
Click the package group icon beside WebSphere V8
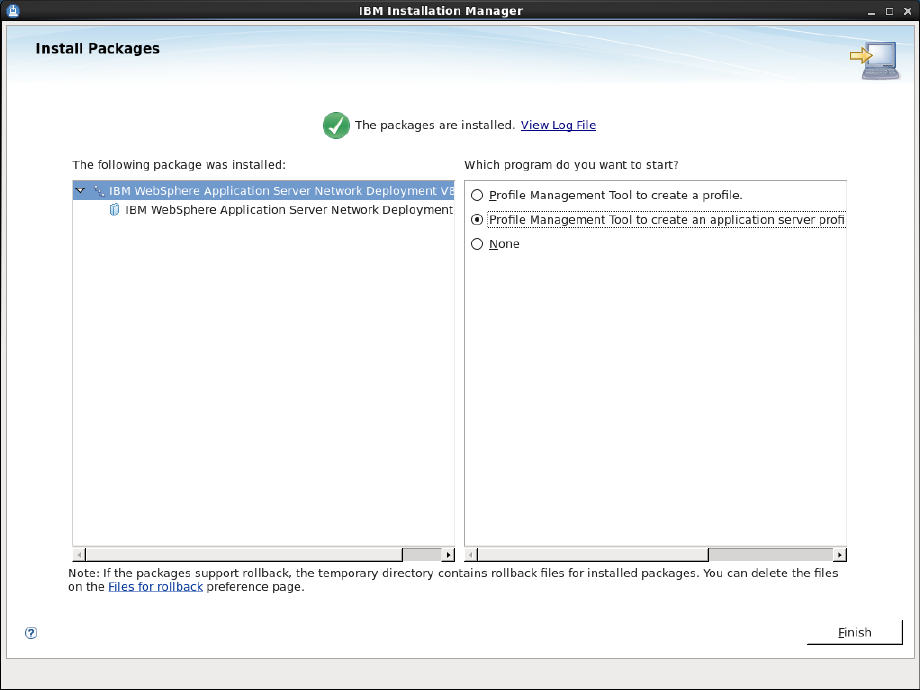click(99, 191)
